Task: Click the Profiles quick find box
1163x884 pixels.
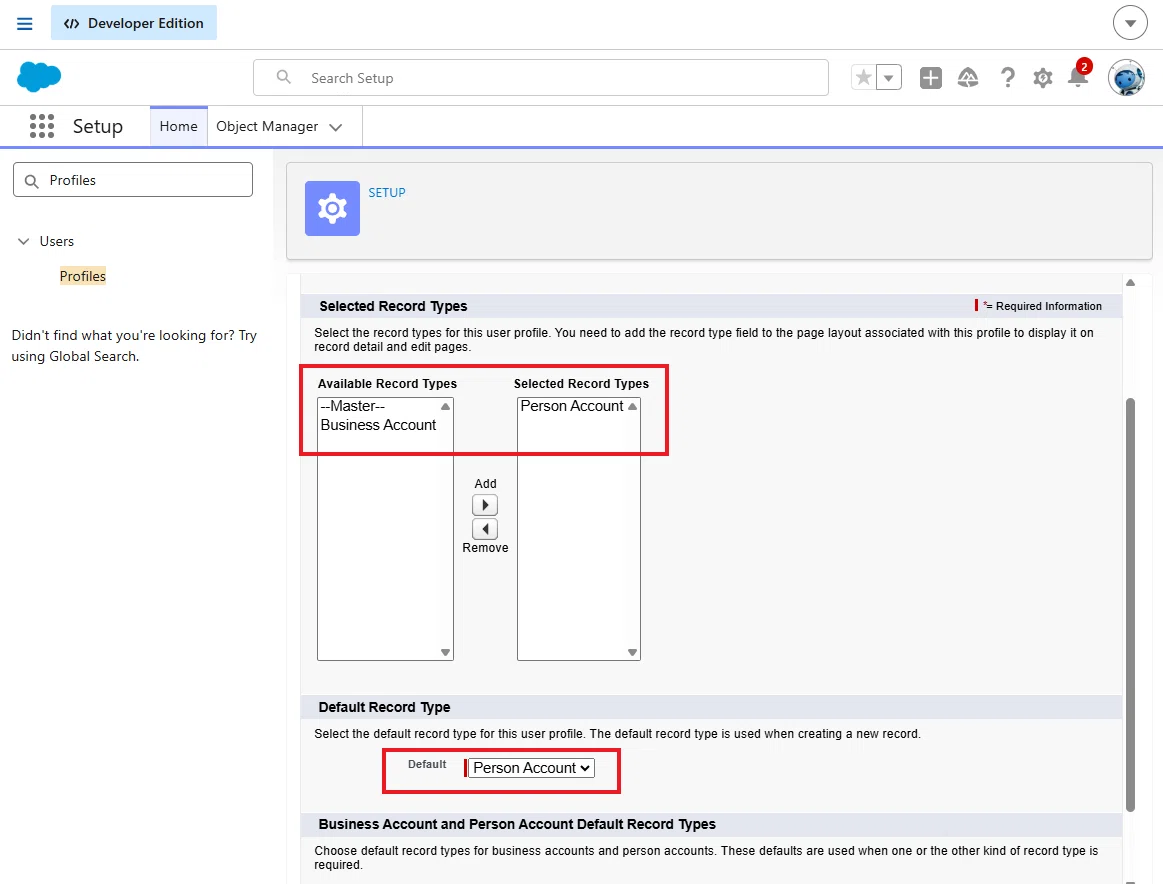Action: tap(133, 180)
